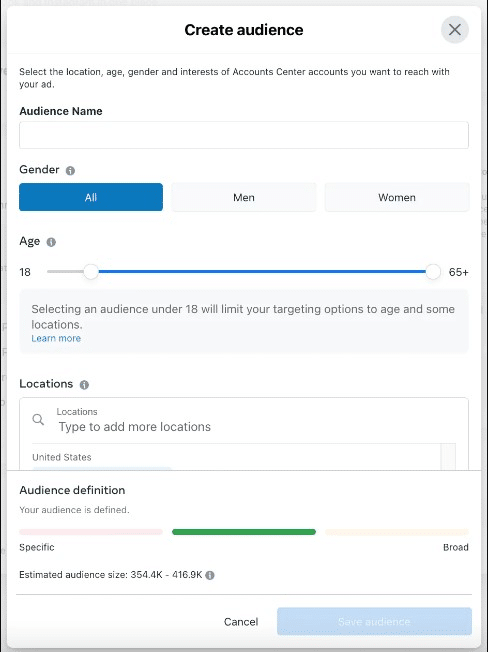Click the green audience definition meter segment

click(x=244, y=532)
